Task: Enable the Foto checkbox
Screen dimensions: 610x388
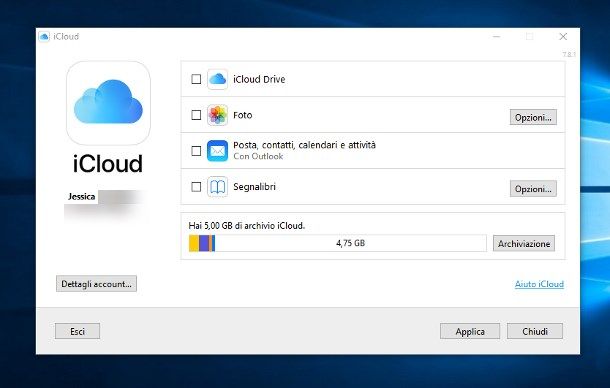Action: (x=196, y=115)
